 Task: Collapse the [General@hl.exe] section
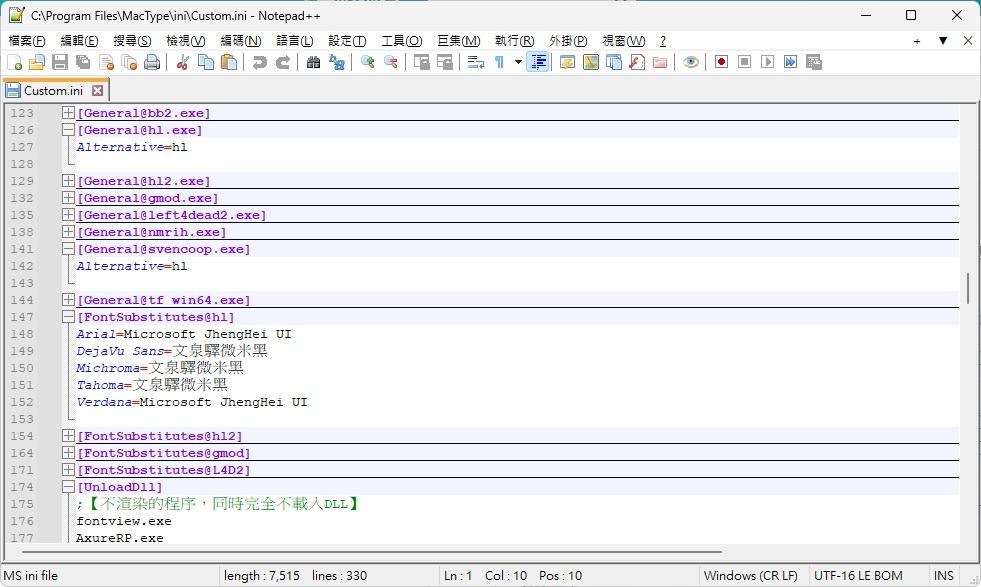[68, 130]
